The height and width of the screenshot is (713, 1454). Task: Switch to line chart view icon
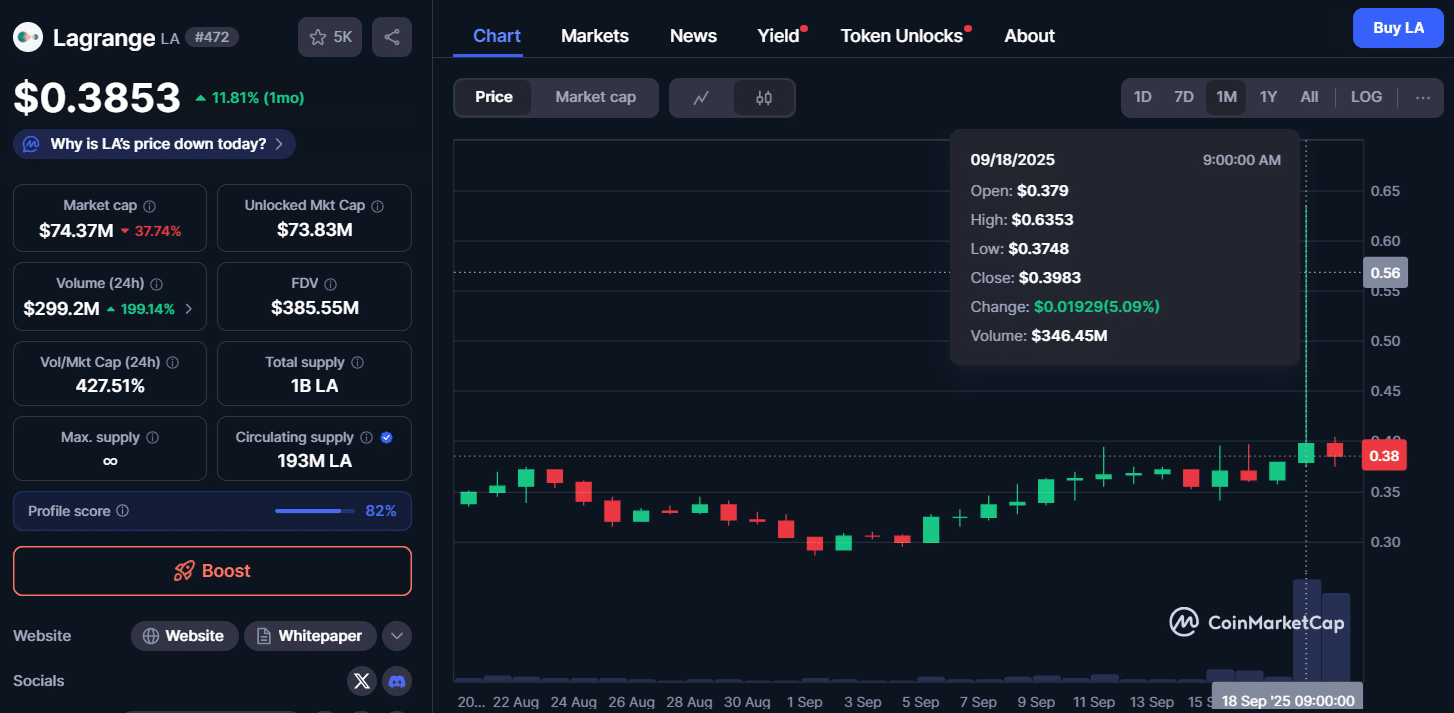pyautogui.click(x=702, y=98)
